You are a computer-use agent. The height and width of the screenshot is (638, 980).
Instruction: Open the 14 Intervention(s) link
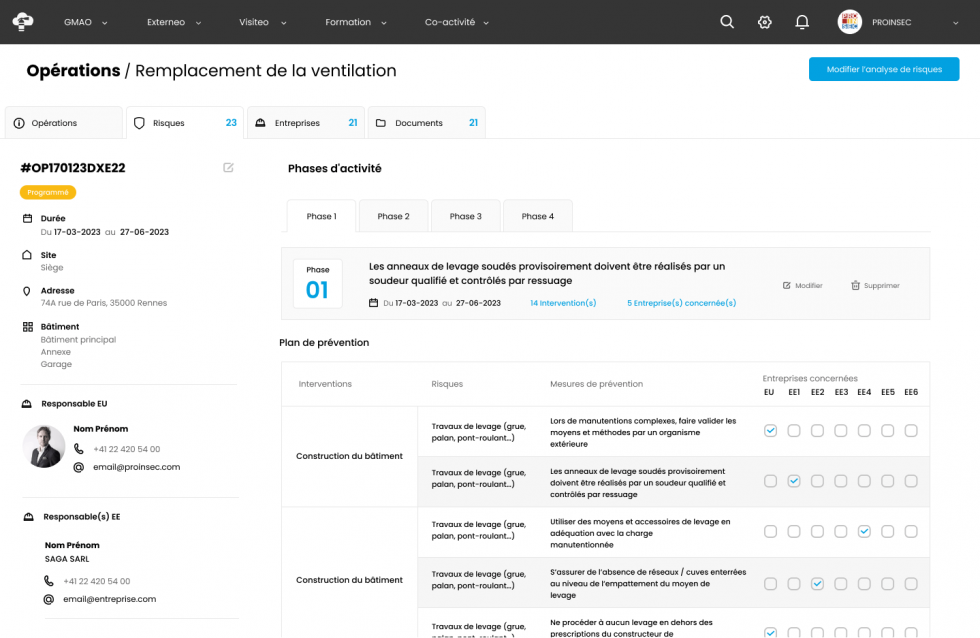563,303
